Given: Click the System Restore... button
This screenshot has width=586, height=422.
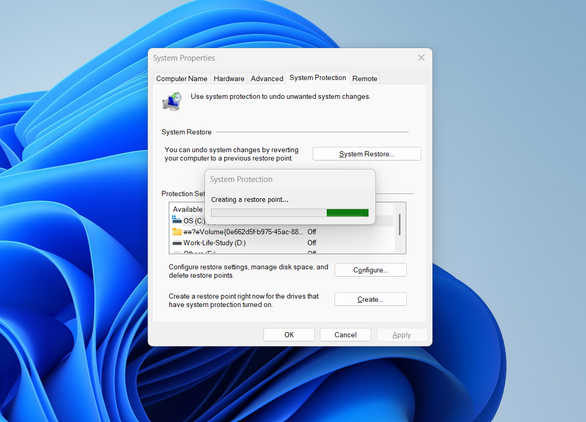Looking at the screenshot, I should [x=367, y=154].
